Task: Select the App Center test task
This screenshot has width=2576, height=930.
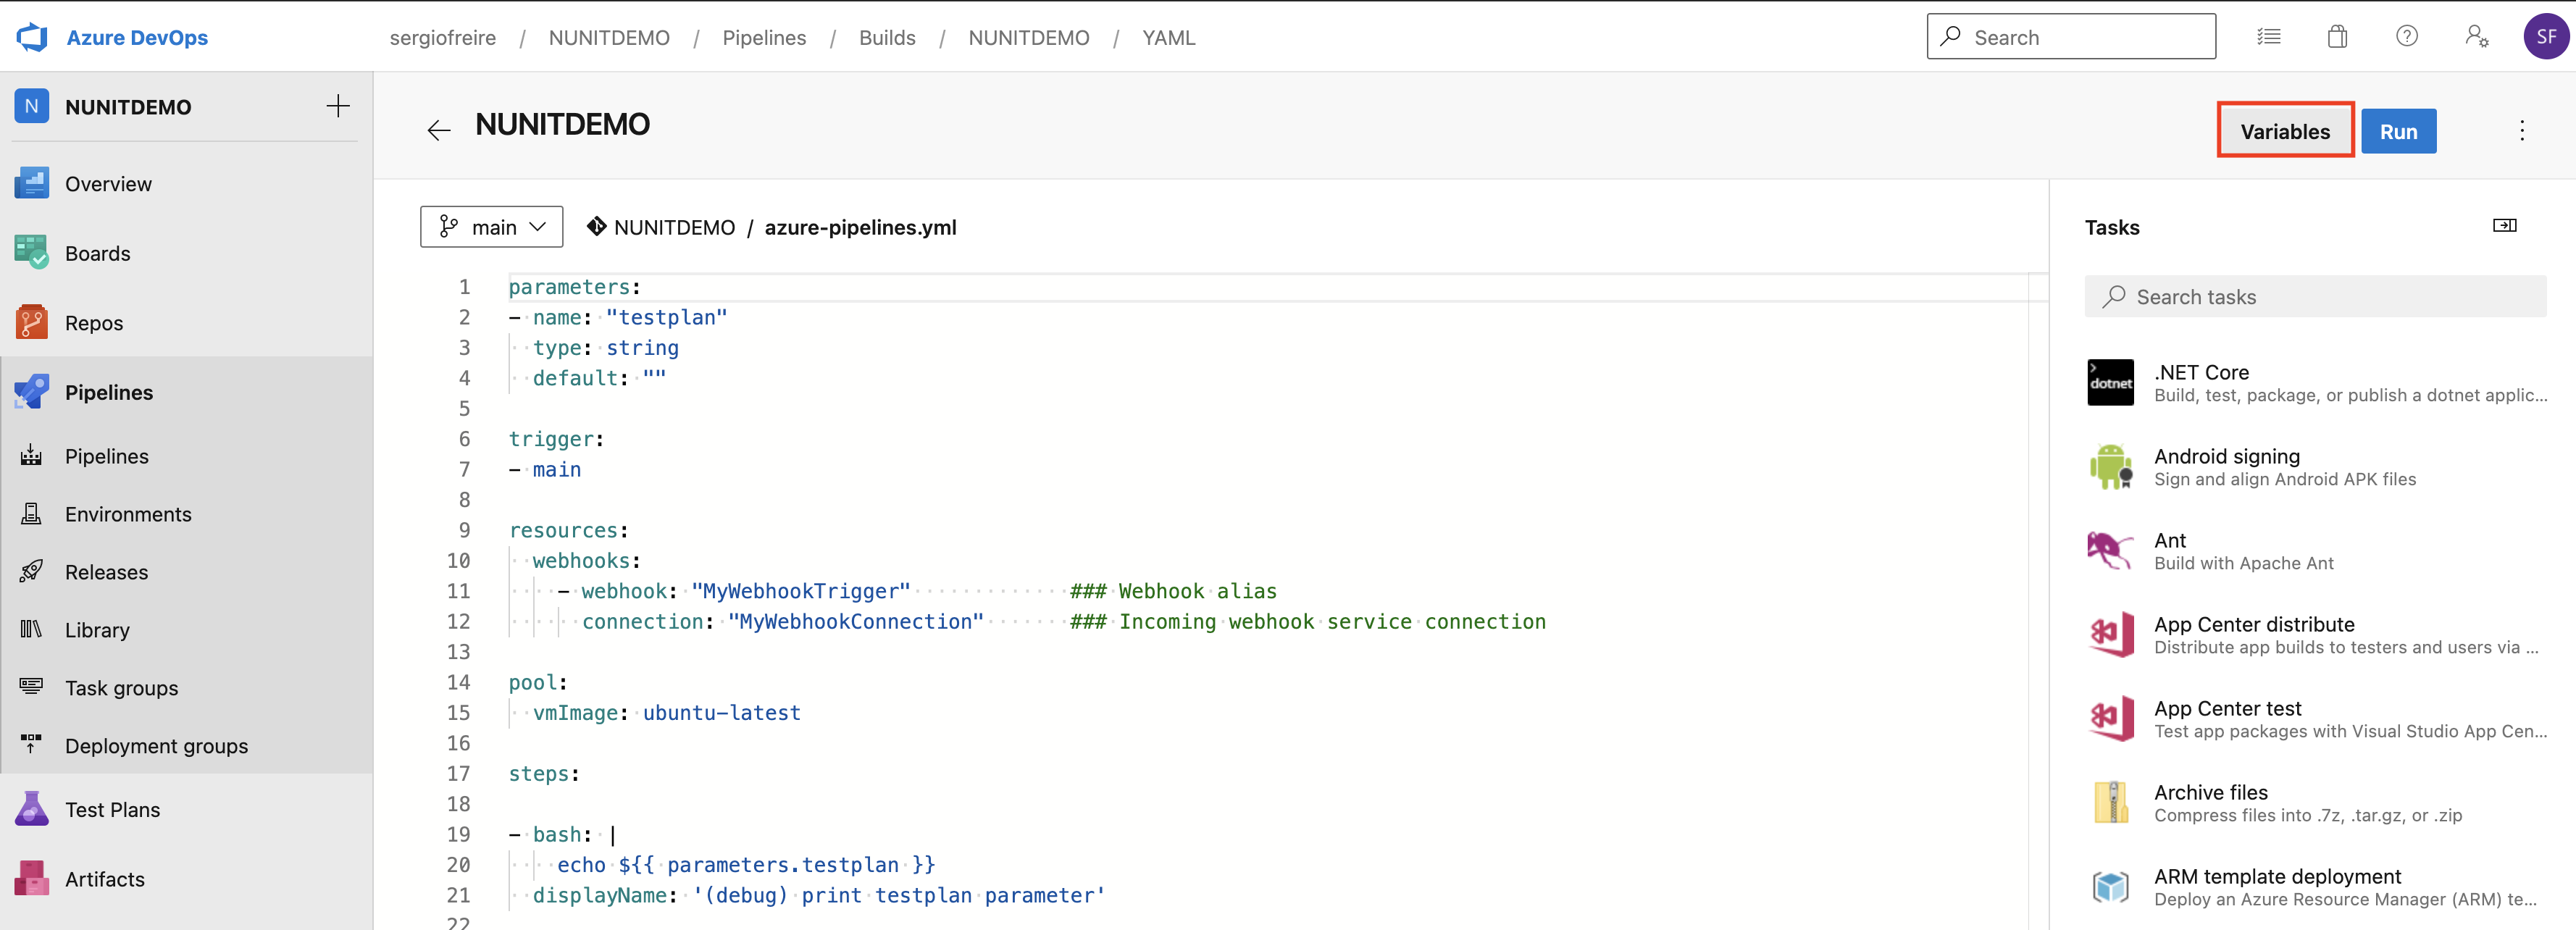Action: 2315,719
